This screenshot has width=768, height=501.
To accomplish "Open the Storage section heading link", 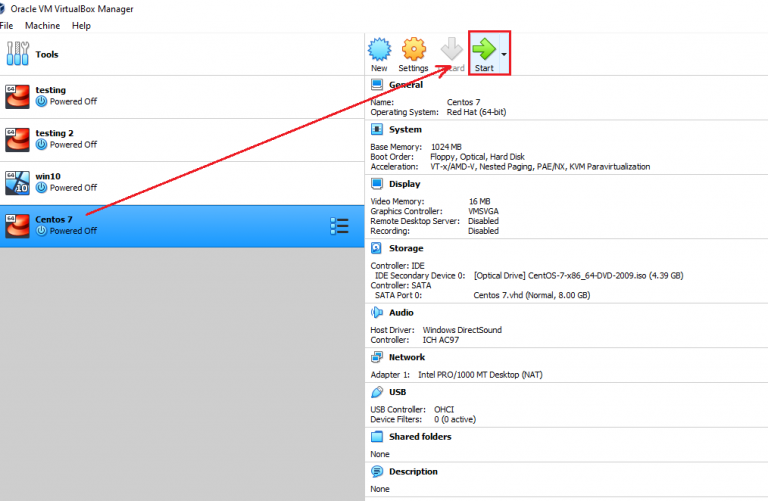I will point(406,248).
